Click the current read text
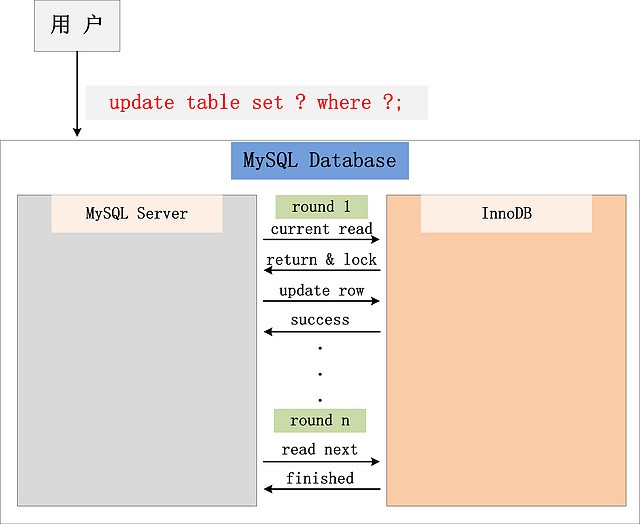The height and width of the screenshot is (524, 640). coord(321,229)
